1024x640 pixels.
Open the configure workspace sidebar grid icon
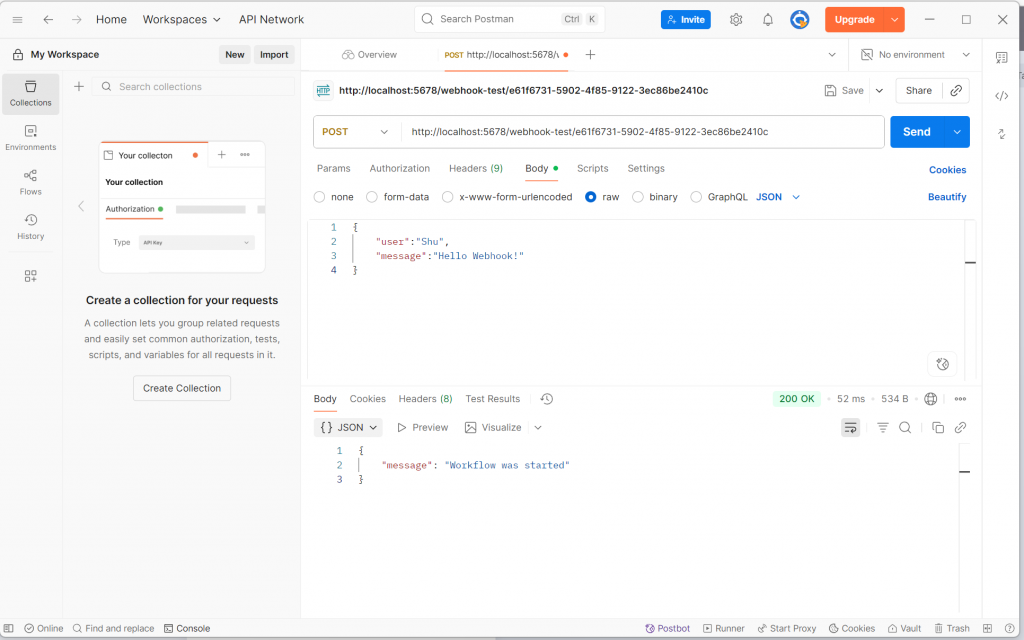click(x=31, y=276)
